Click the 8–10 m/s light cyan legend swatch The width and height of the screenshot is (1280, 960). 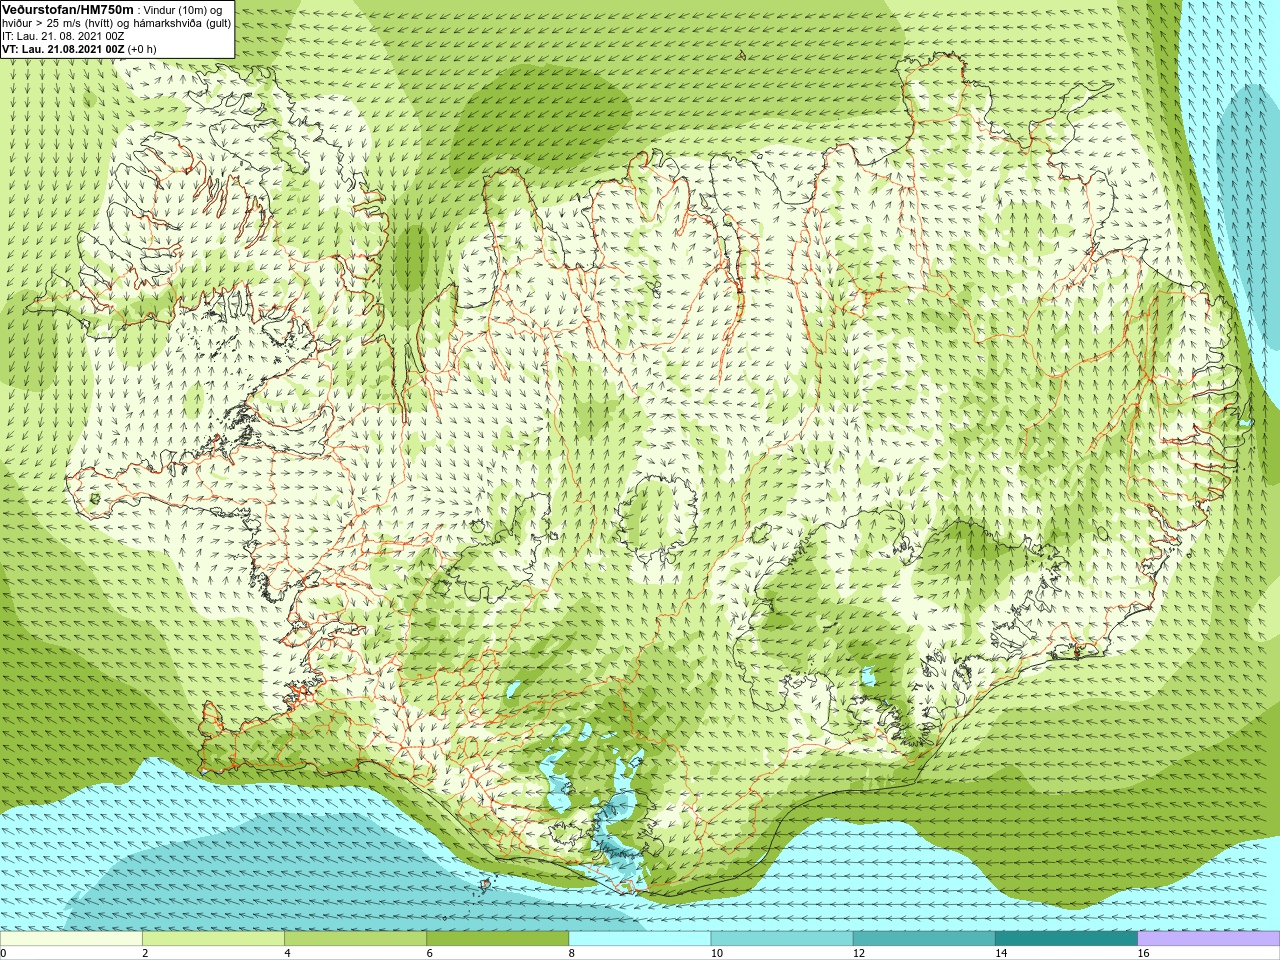pyautogui.click(x=639, y=939)
